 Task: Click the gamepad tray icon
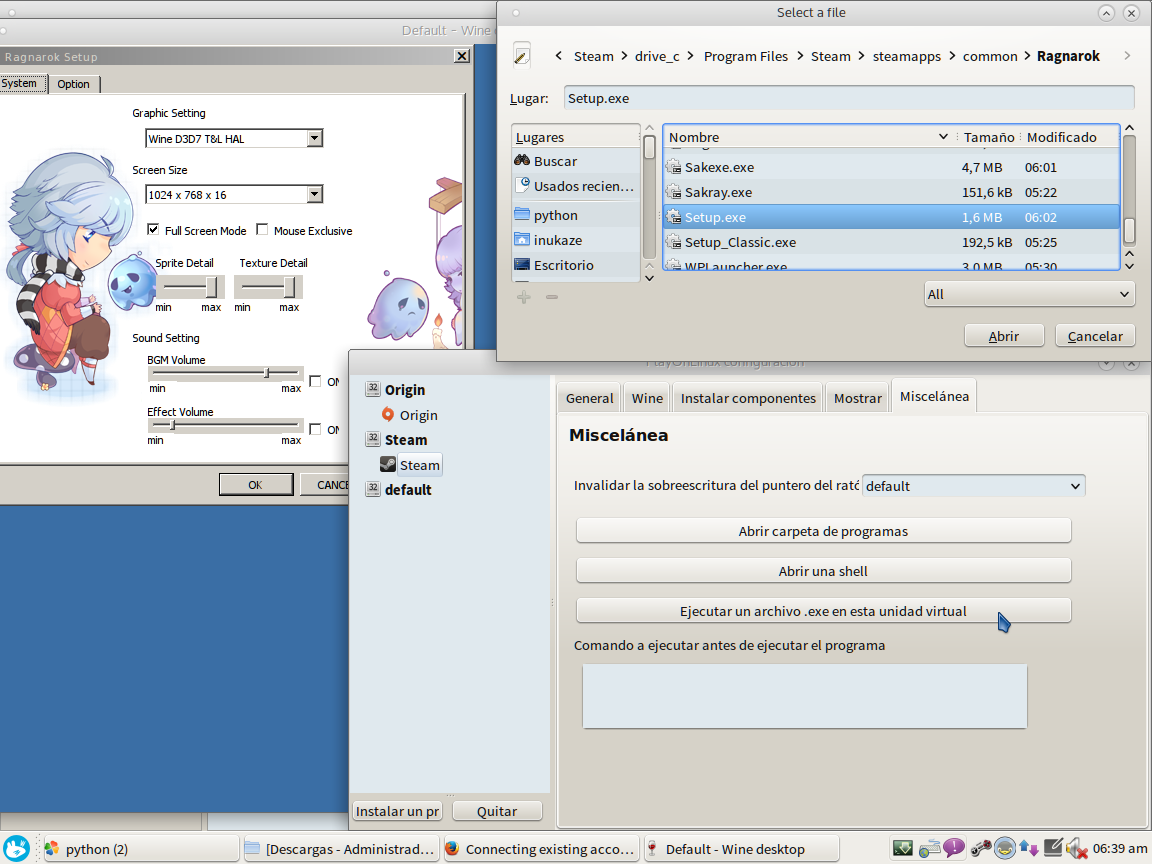(x=981, y=849)
